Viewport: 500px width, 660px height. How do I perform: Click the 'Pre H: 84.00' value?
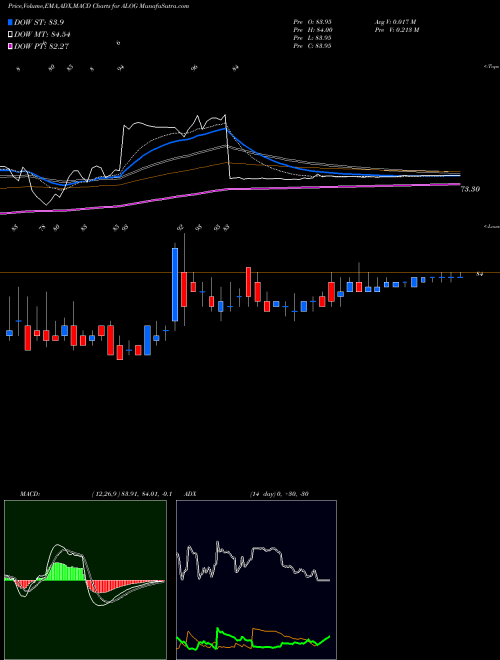click(313, 30)
